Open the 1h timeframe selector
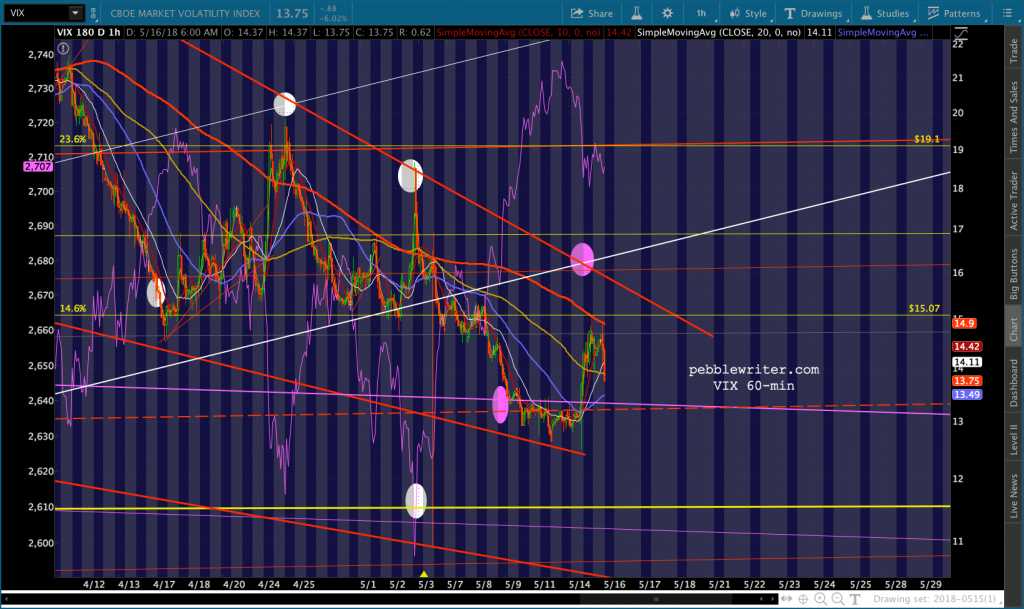The height and width of the screenshot is (609, 1024). pos(702,13)
